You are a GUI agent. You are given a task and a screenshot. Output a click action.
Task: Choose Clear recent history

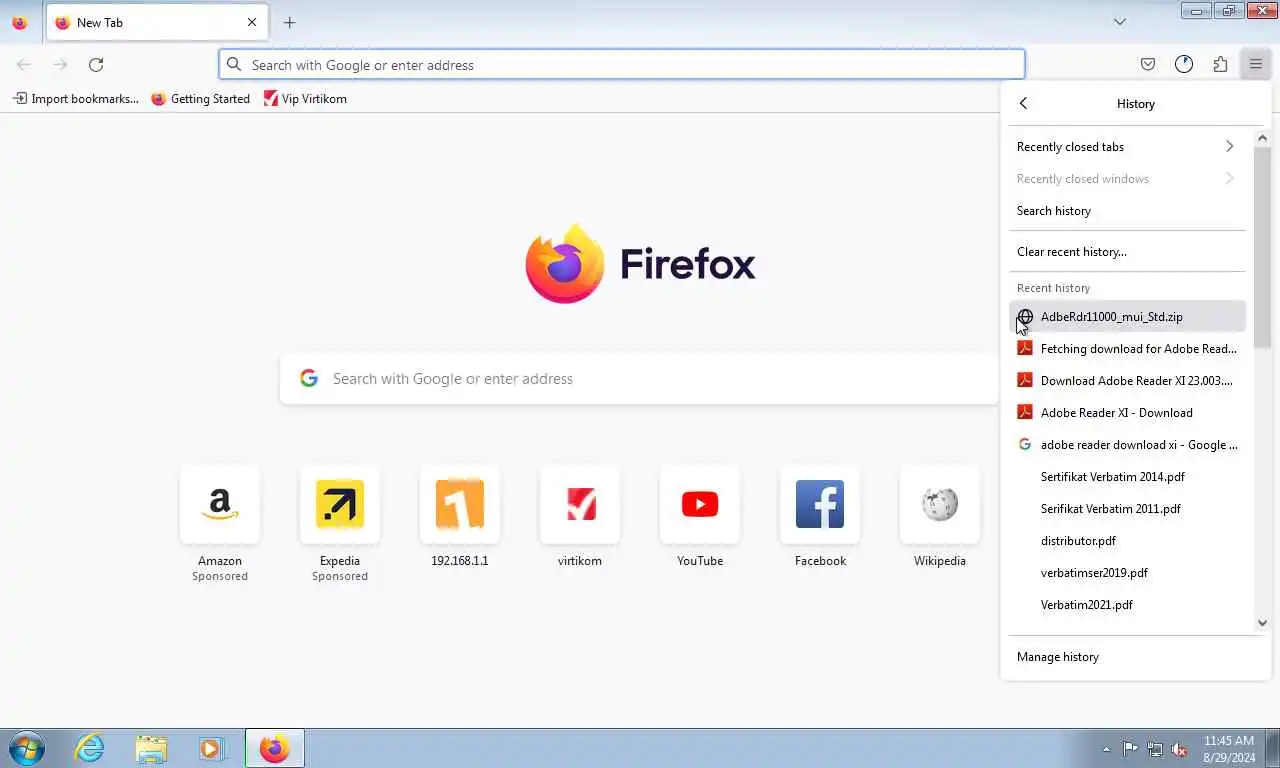[x=1127, y=252]
